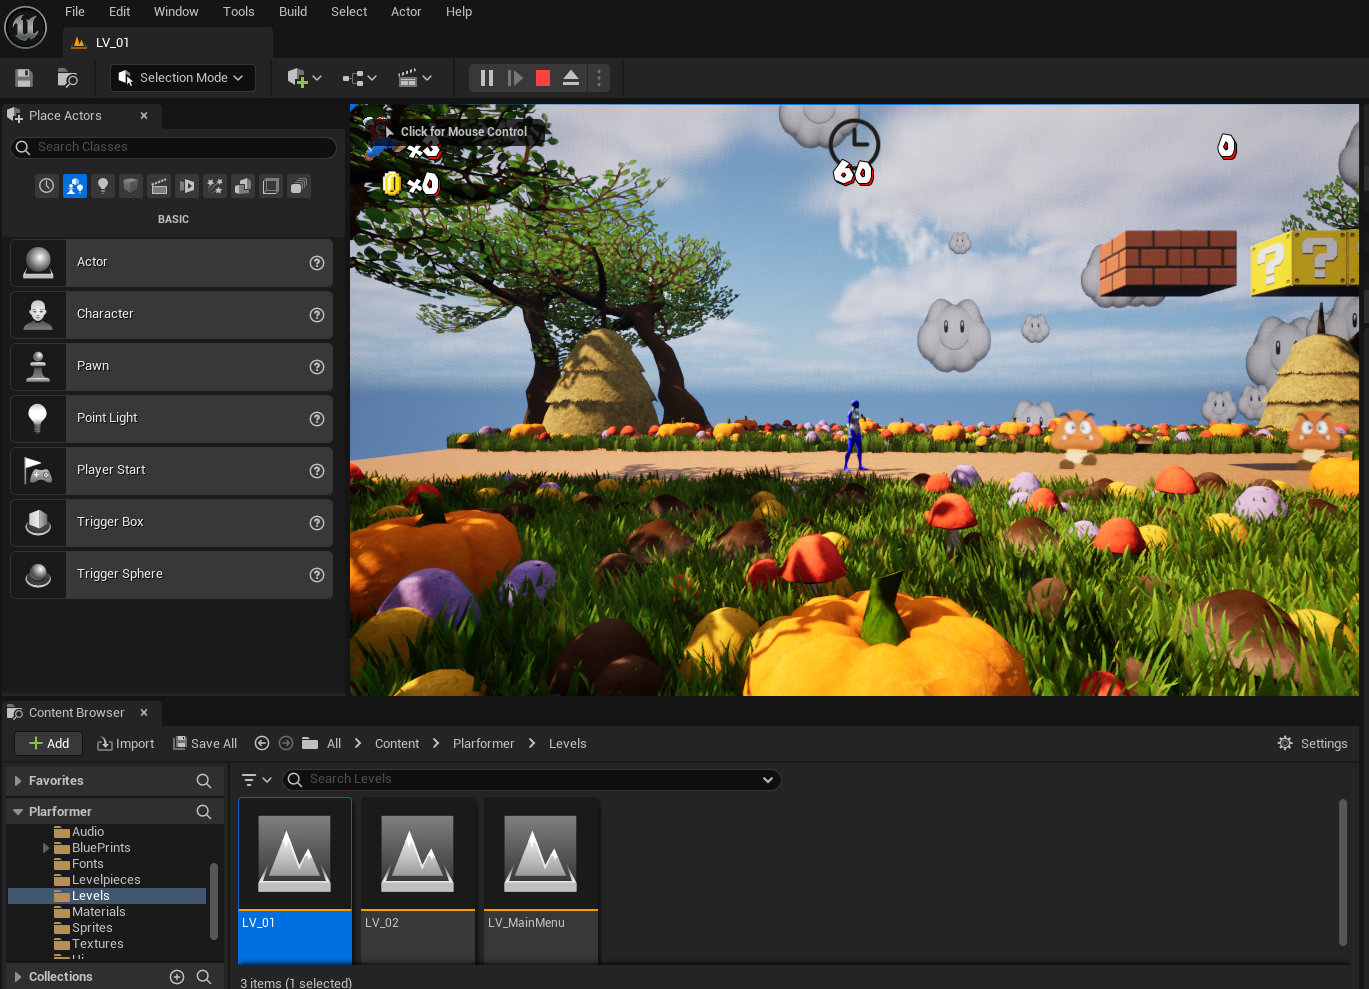Open the Cinematics clapperboard dropdown
Image resolution: width=1369 pixels, height=989 pixels.
pos(414,78)
